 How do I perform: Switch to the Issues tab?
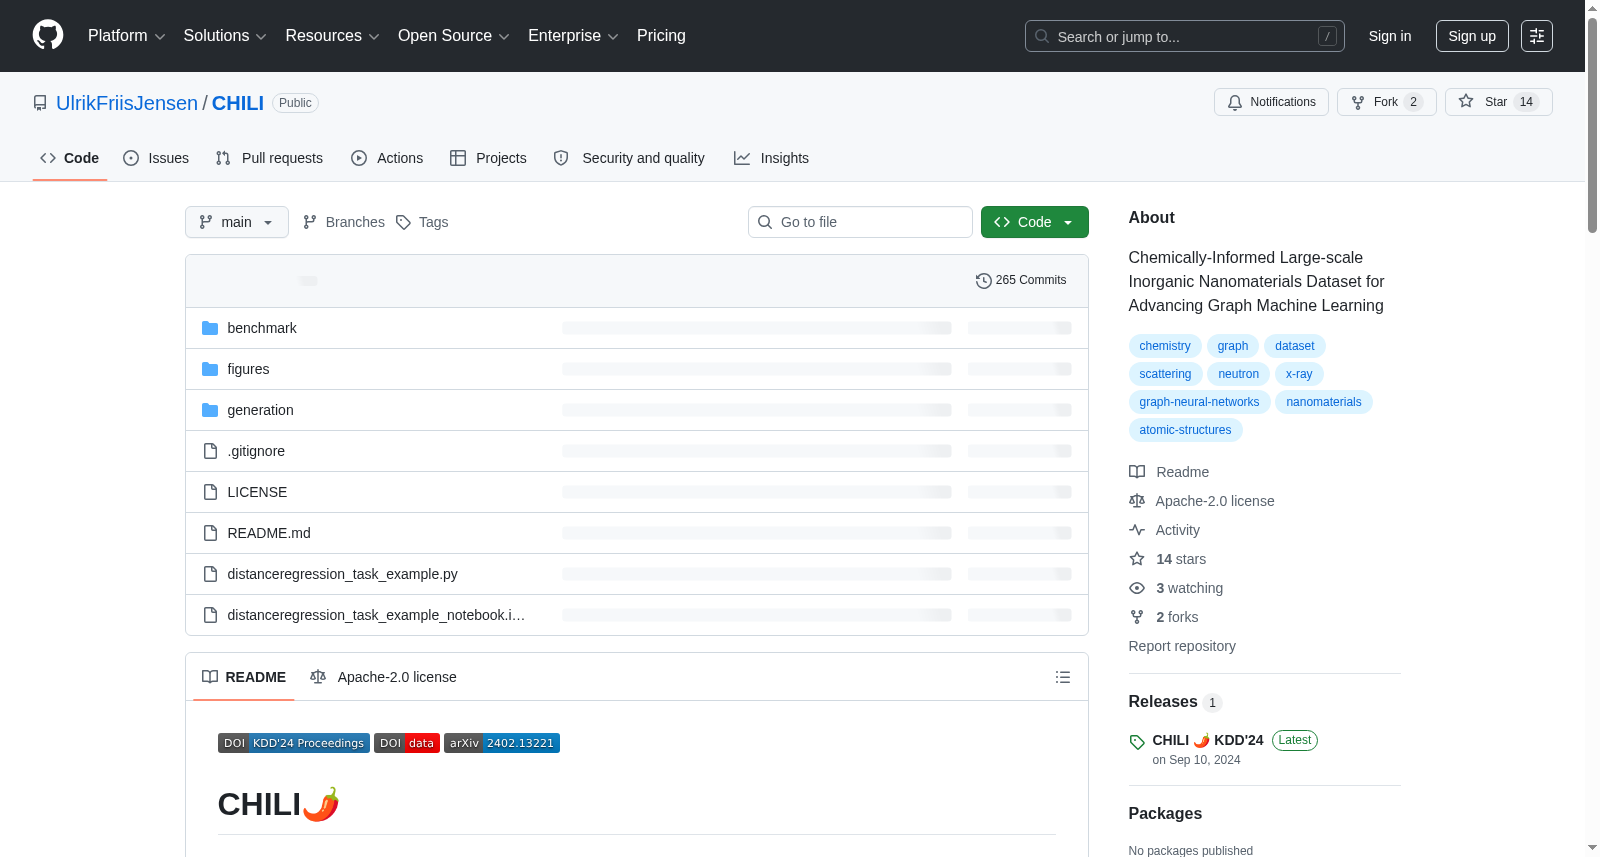pos(156,158)
